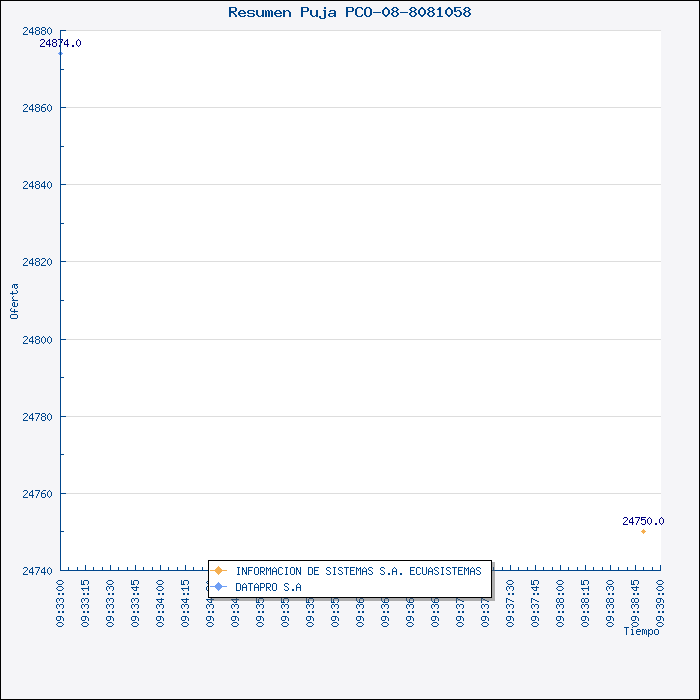Select the 24874.0 data label

[x=61, y=43]
